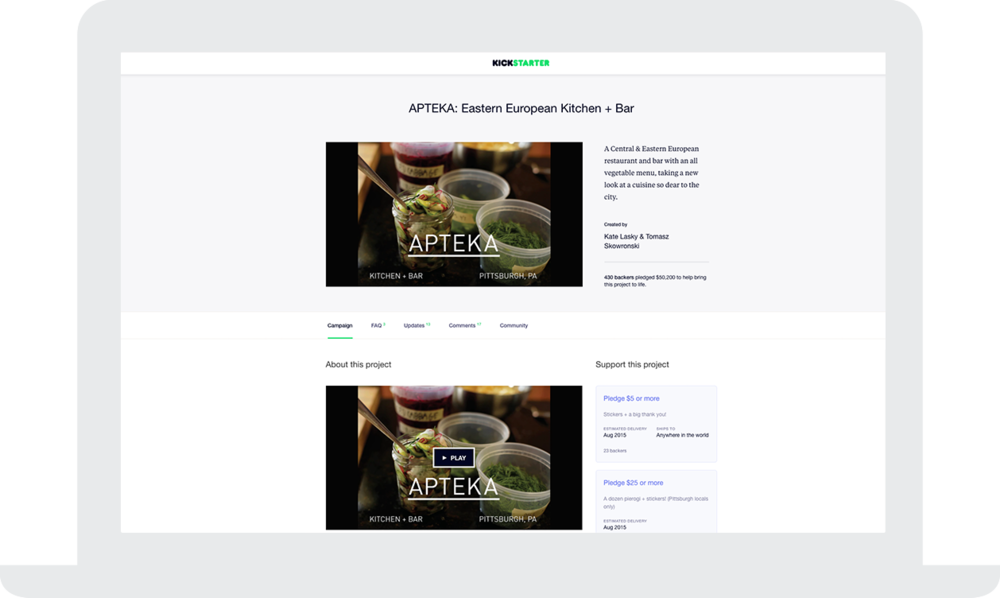This screenshot has width=1000, height=598.
Task: Open the Campaign tab
Action: click(340, 325)
